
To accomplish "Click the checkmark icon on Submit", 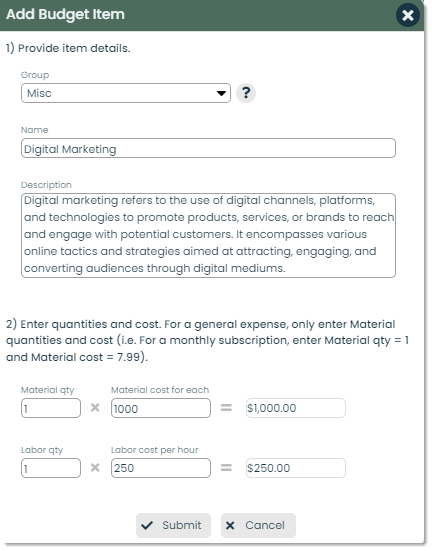I will [x=147, y=525].
